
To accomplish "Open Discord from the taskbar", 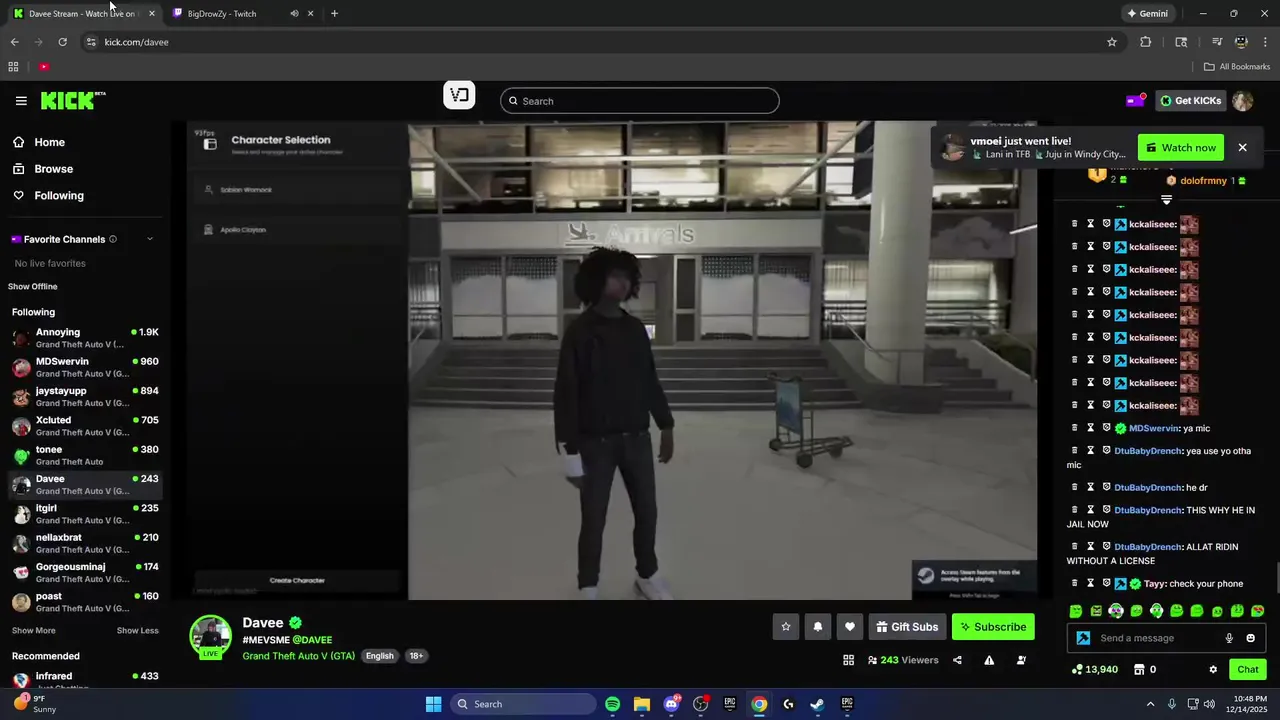I will click(671, 704).
